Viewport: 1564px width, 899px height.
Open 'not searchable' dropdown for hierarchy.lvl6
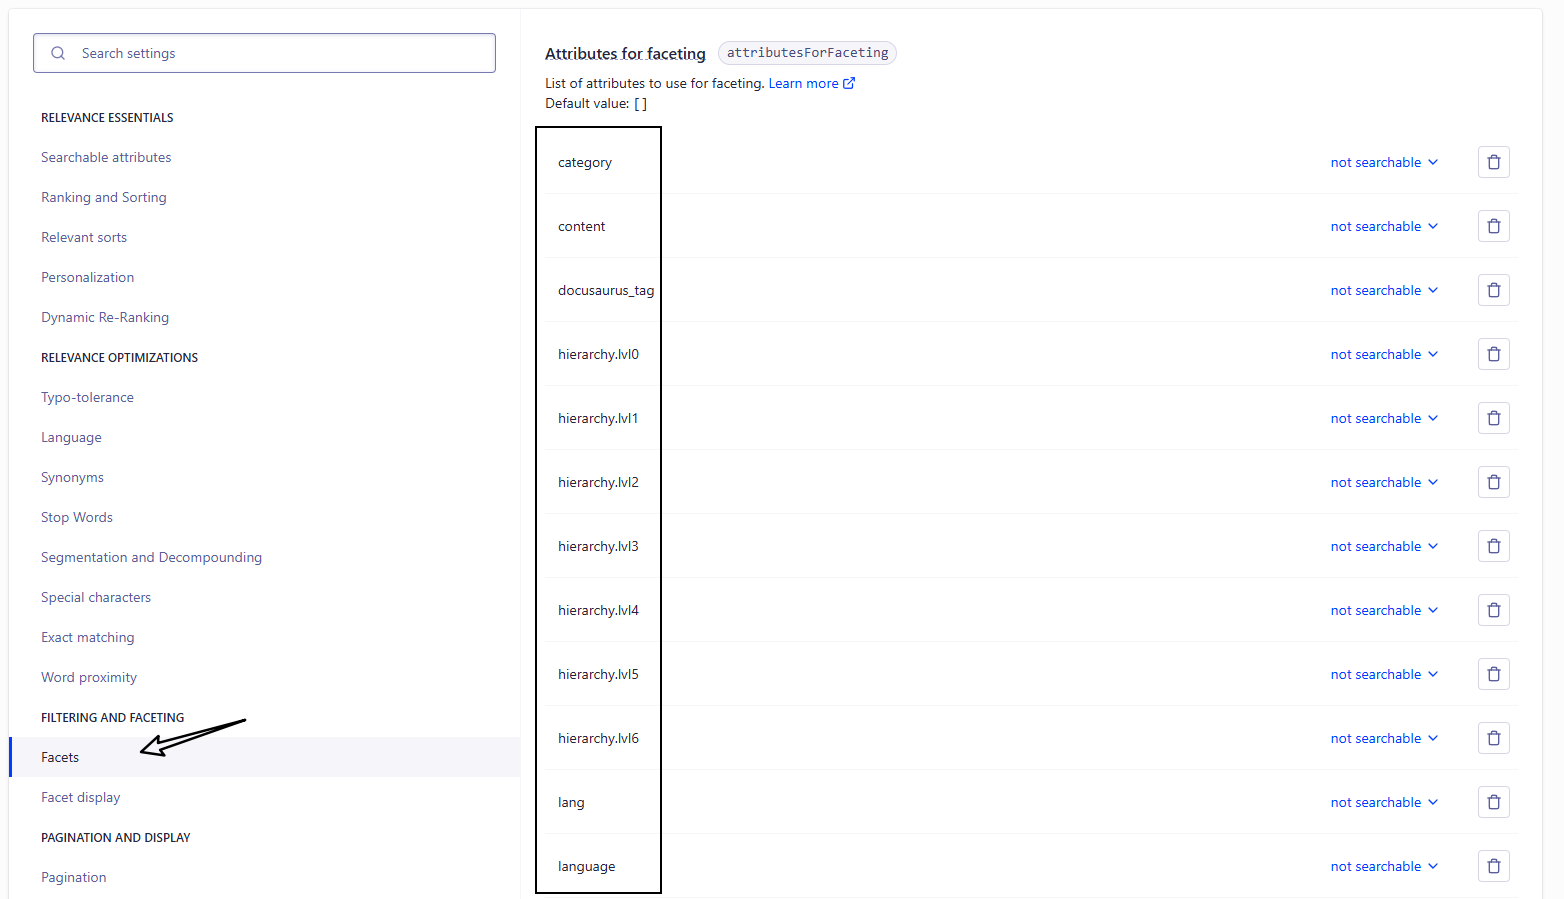1384,738
